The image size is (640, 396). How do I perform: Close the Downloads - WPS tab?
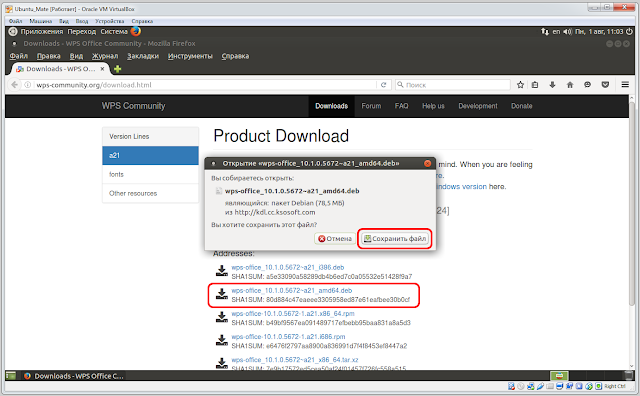pos(102,69)
